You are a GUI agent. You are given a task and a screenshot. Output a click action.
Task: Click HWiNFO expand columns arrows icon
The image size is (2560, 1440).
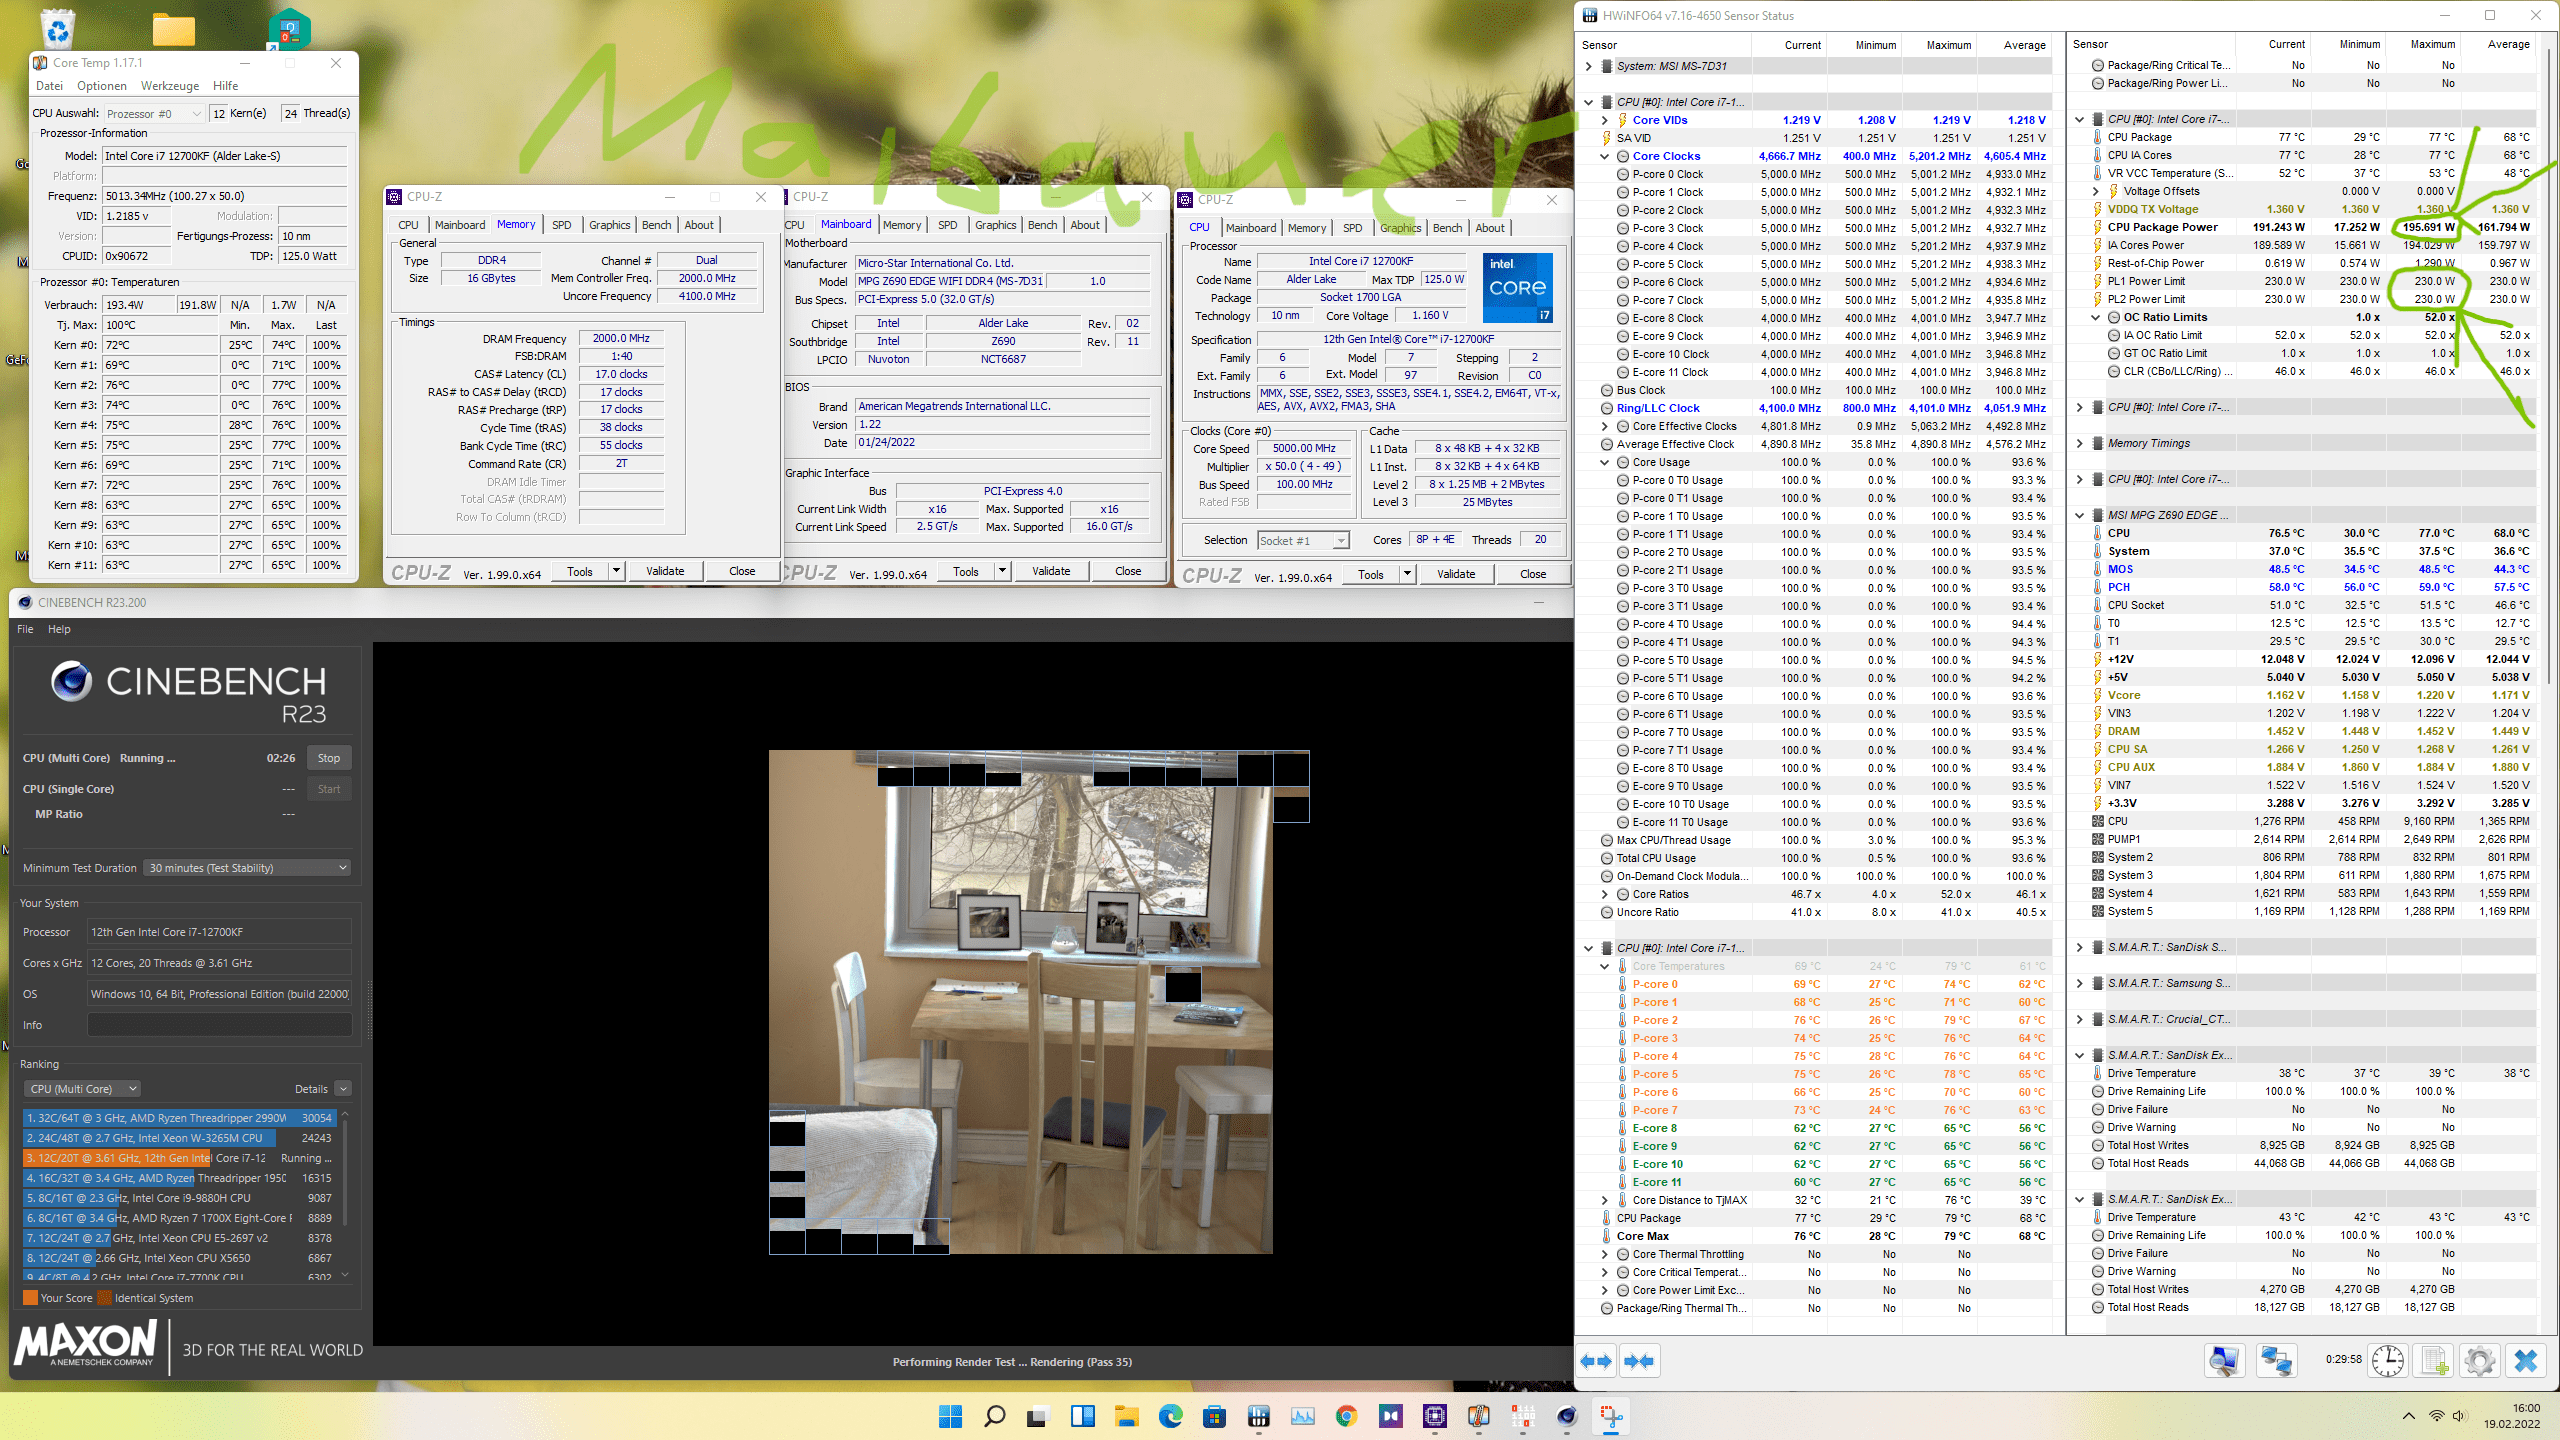[x=1596, y=1361]
